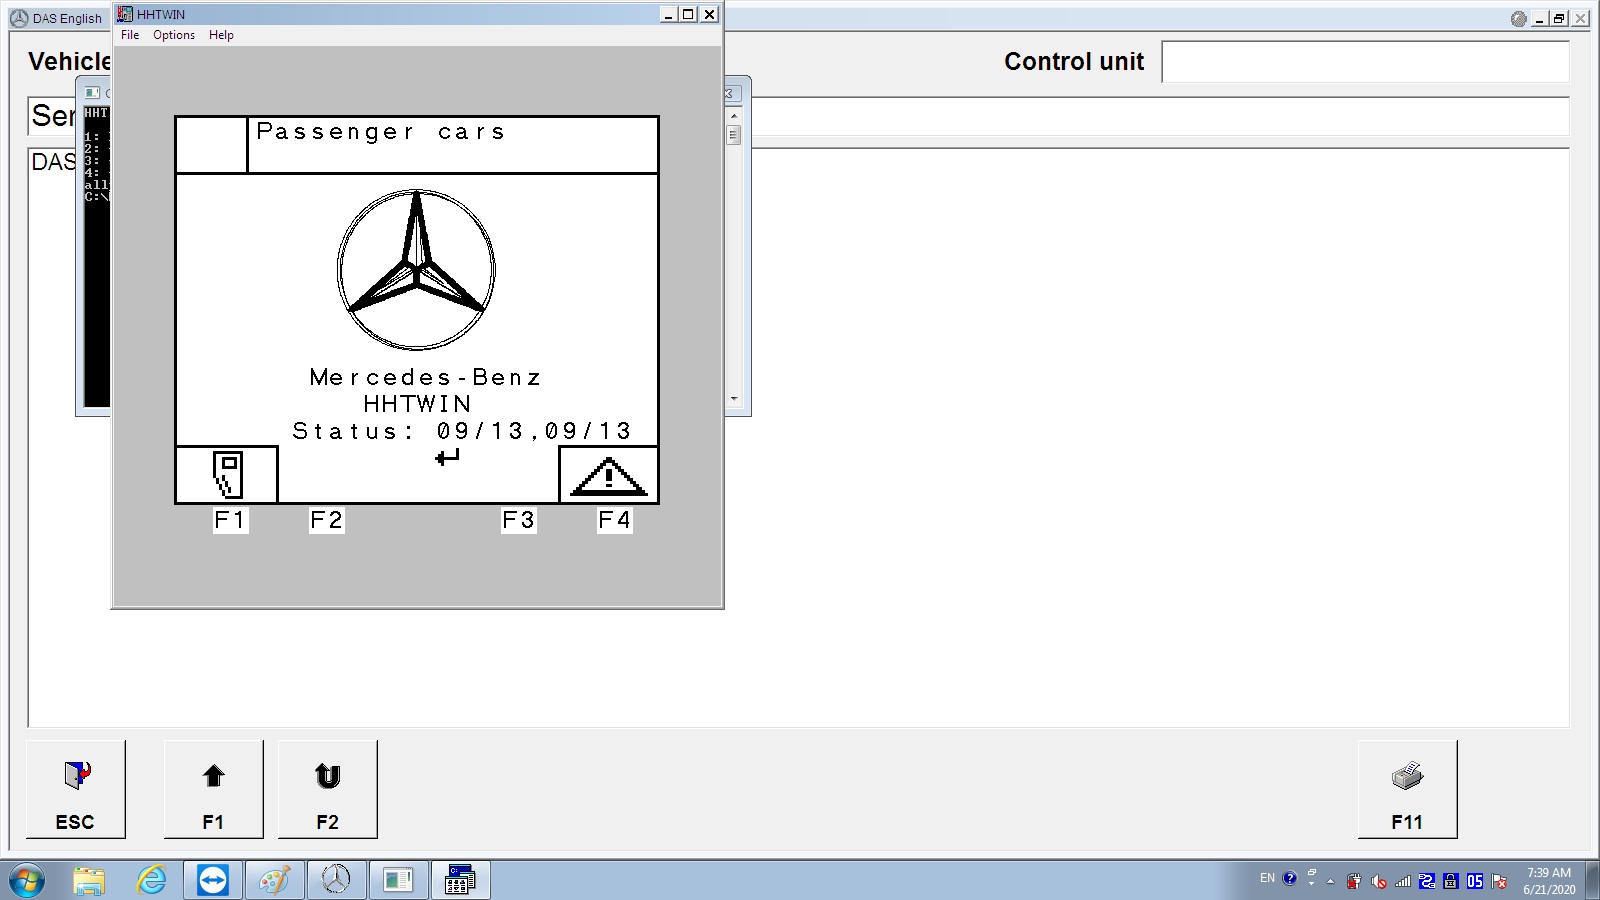
Task: Click the power plug tray icon
Action: click(1354, 881)
